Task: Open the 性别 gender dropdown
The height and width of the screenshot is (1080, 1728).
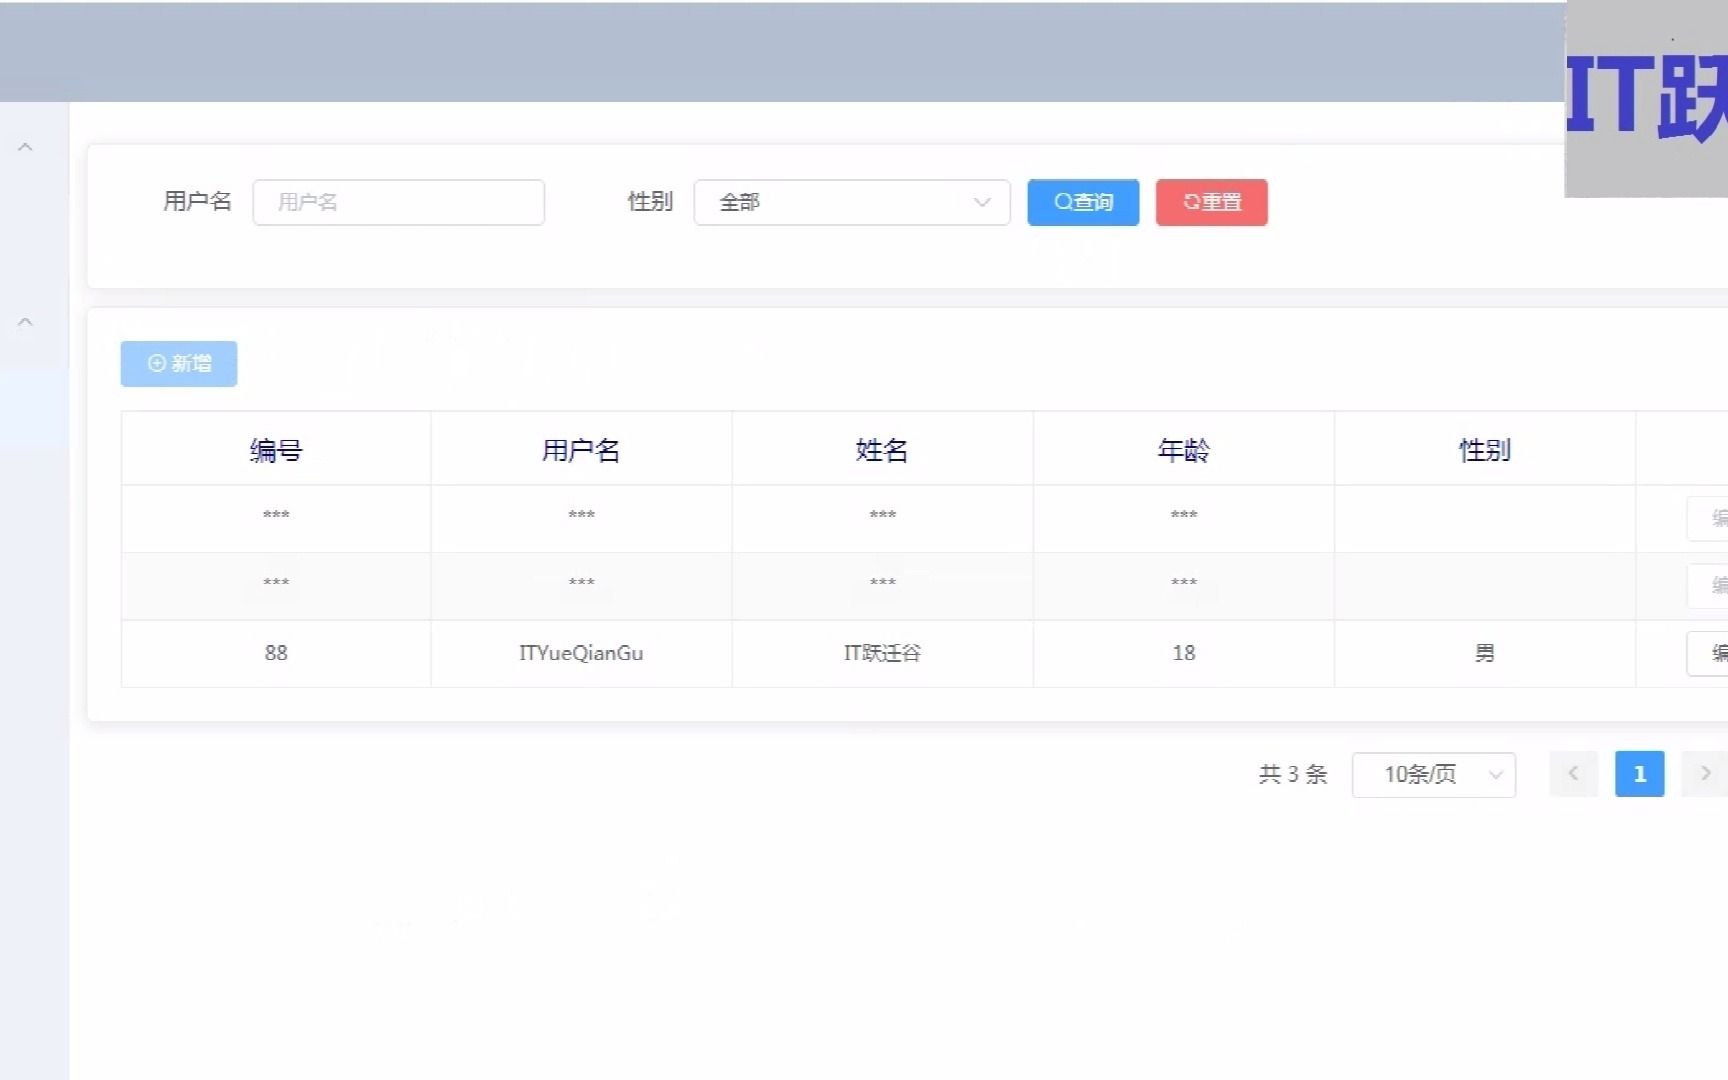Action: (x=851, y=202)
